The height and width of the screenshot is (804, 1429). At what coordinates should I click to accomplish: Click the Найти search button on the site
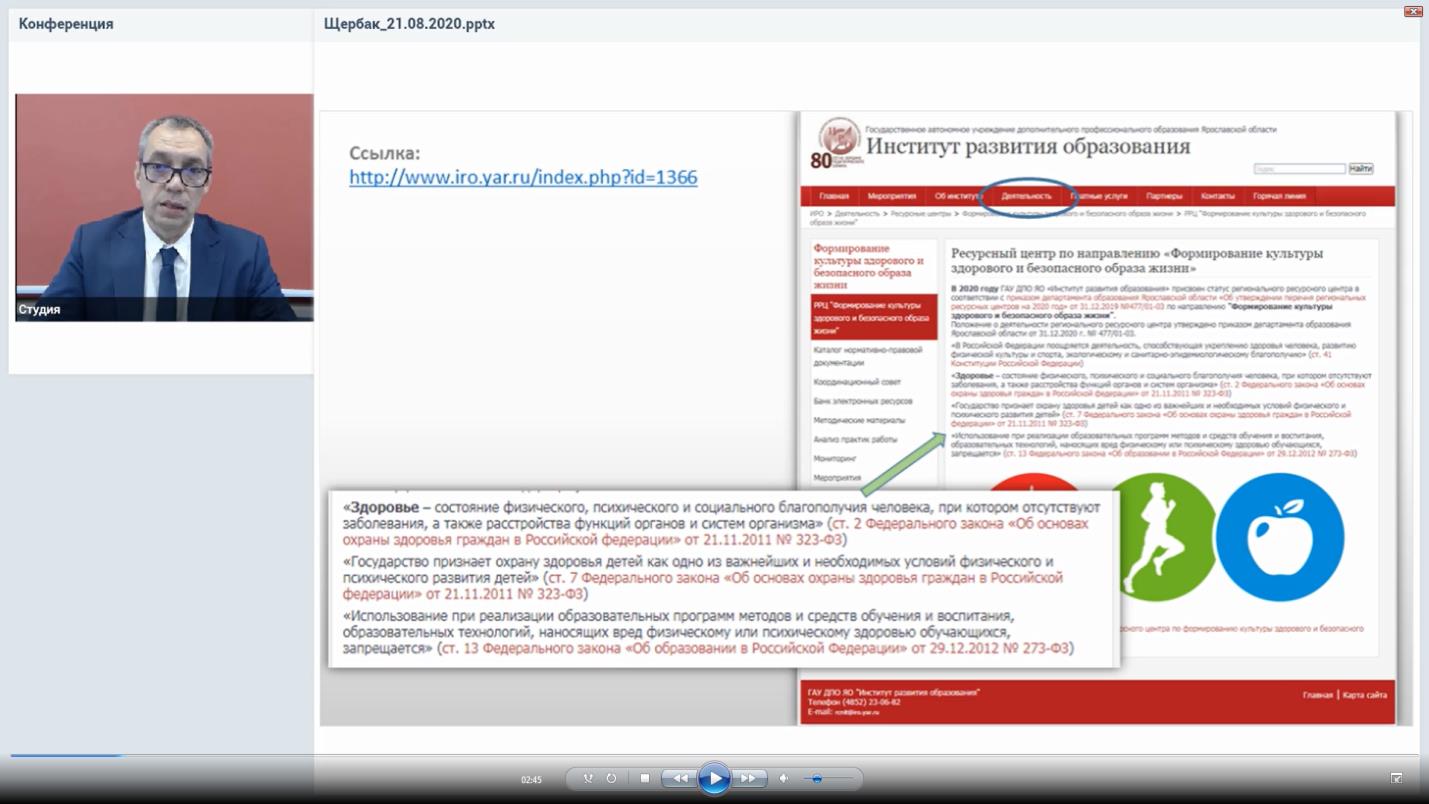tap(1361, 169)
